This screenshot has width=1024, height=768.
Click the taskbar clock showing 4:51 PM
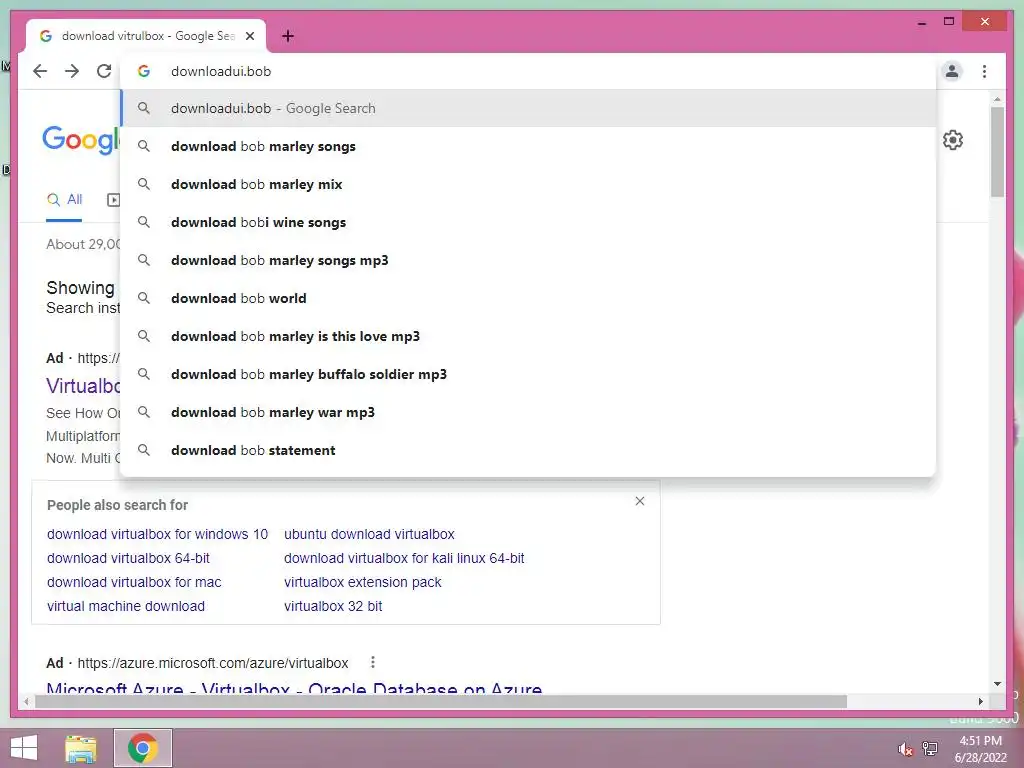click(980, 749)
